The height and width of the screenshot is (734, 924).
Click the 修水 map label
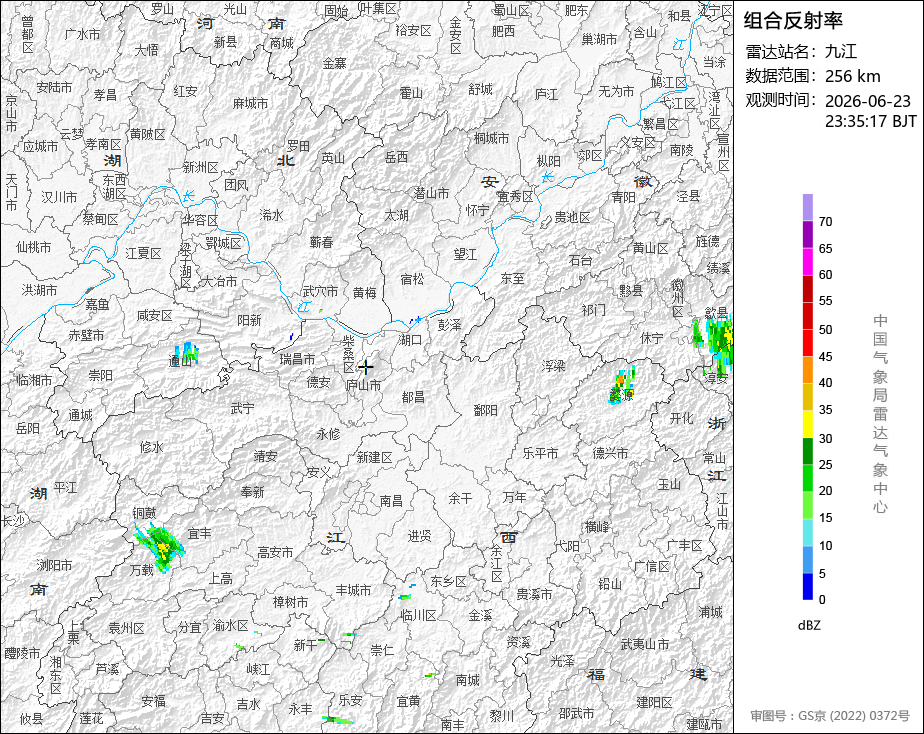[x=151, y=447]
